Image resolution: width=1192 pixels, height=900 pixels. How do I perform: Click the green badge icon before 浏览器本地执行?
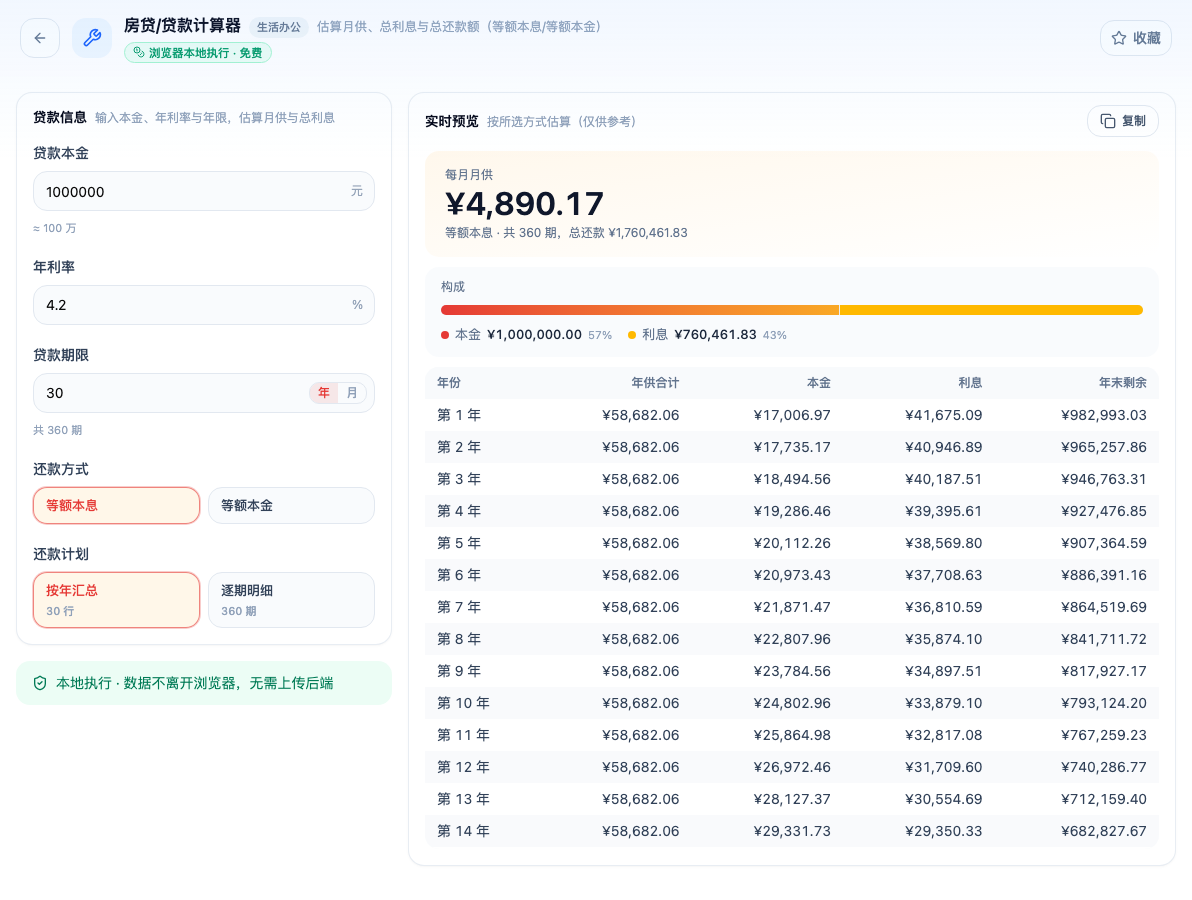point(138,52)
